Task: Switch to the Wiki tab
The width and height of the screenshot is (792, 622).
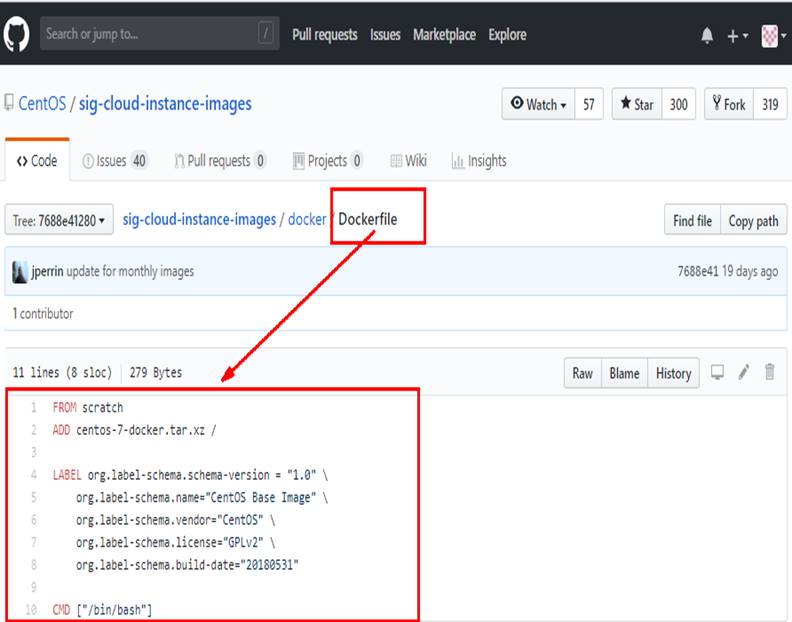Action: pos(408,161)
